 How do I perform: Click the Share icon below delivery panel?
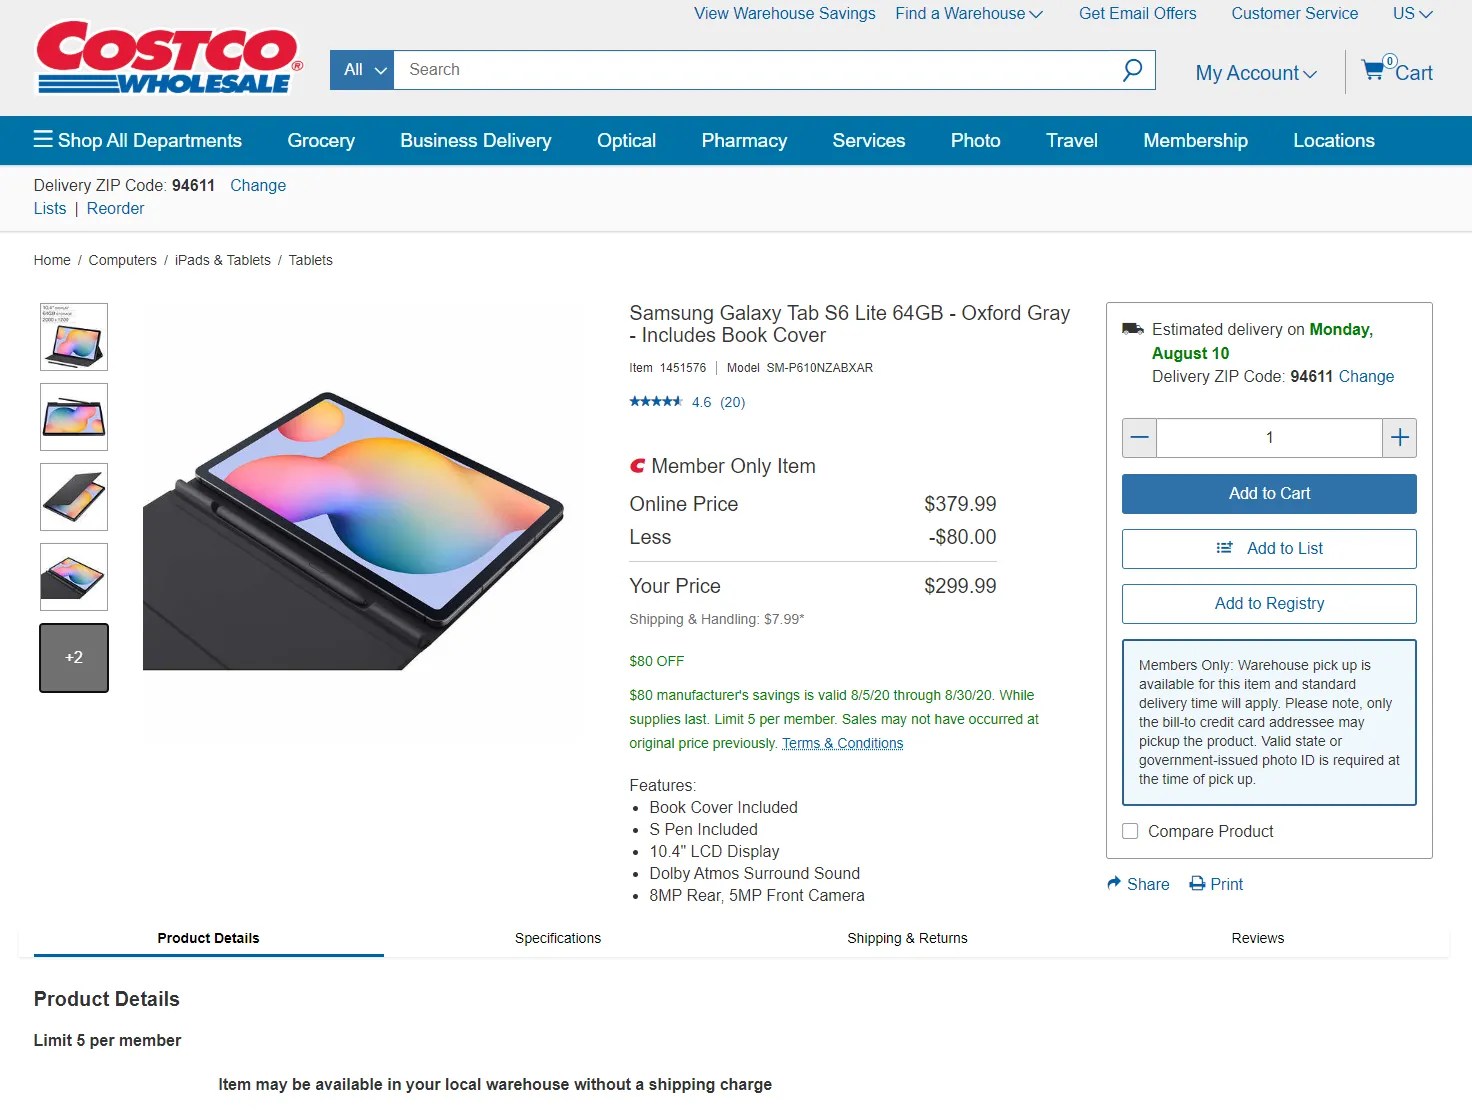[1113, 884]
